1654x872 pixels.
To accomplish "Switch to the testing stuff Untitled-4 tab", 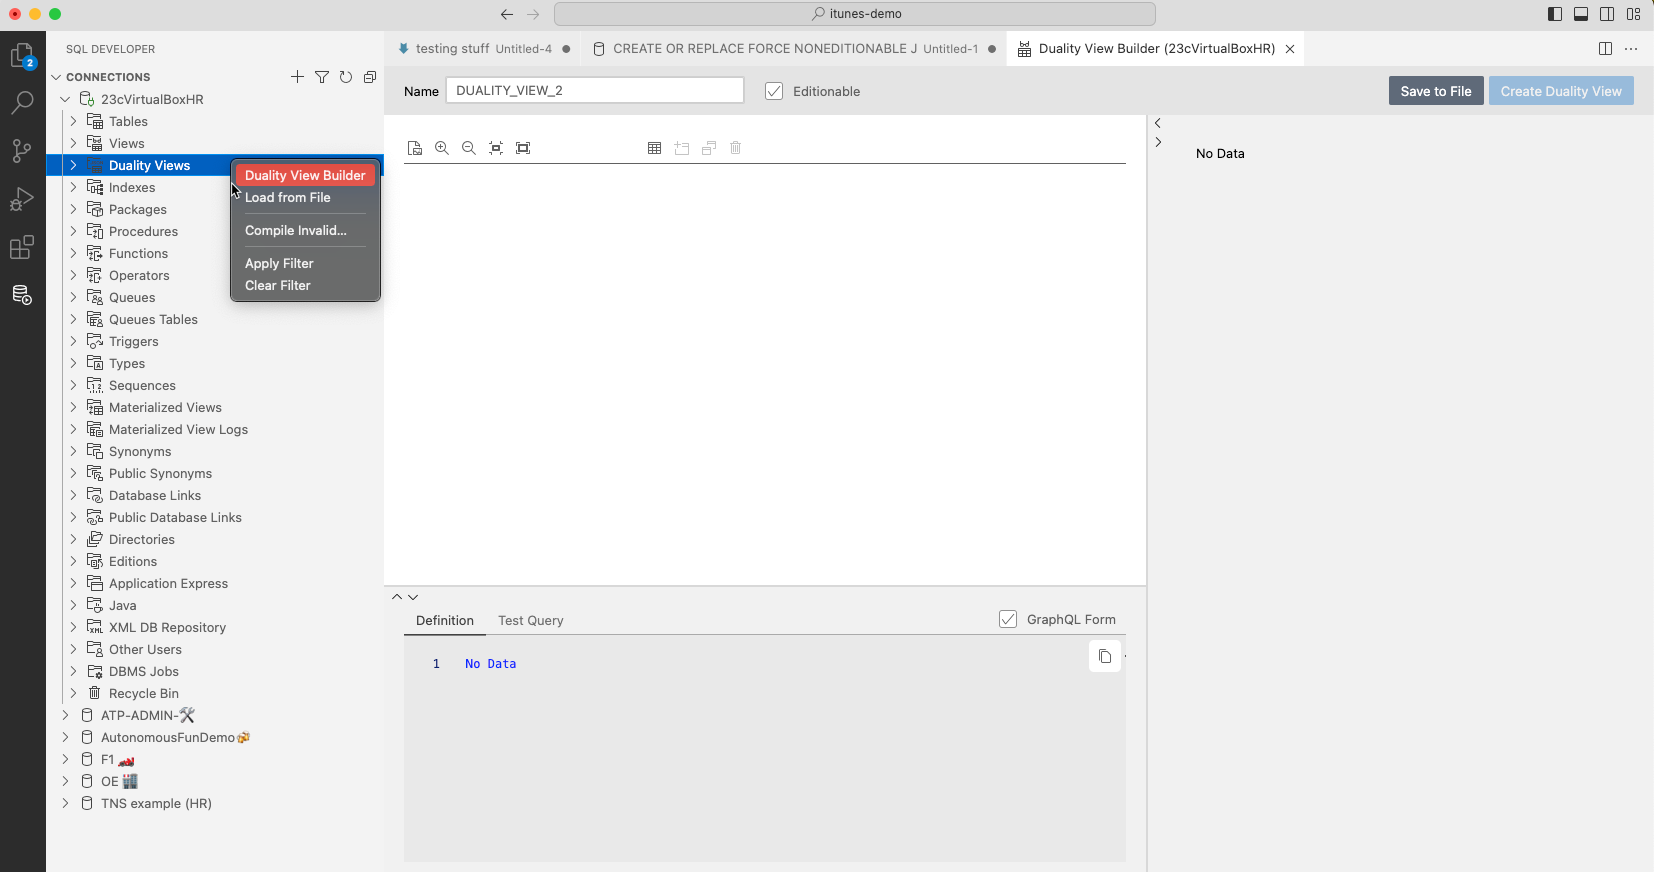I will 484,49.
